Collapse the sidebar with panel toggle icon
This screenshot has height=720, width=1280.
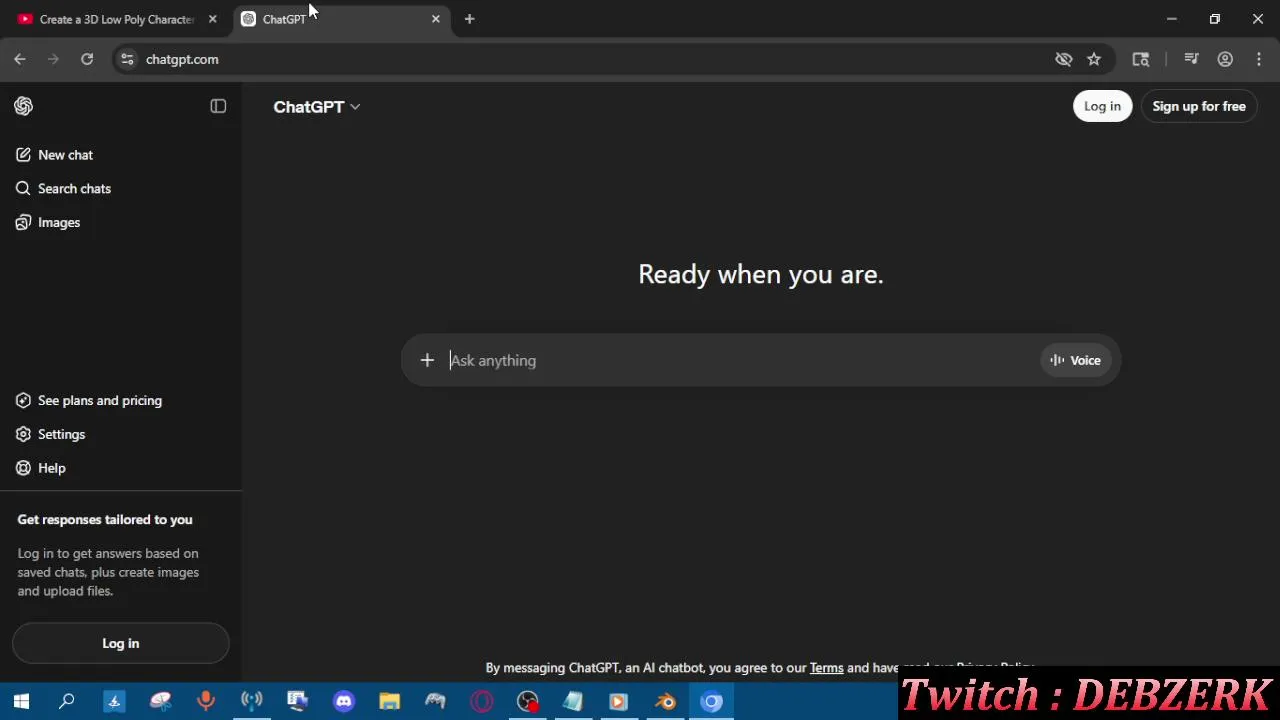[218, 106]
